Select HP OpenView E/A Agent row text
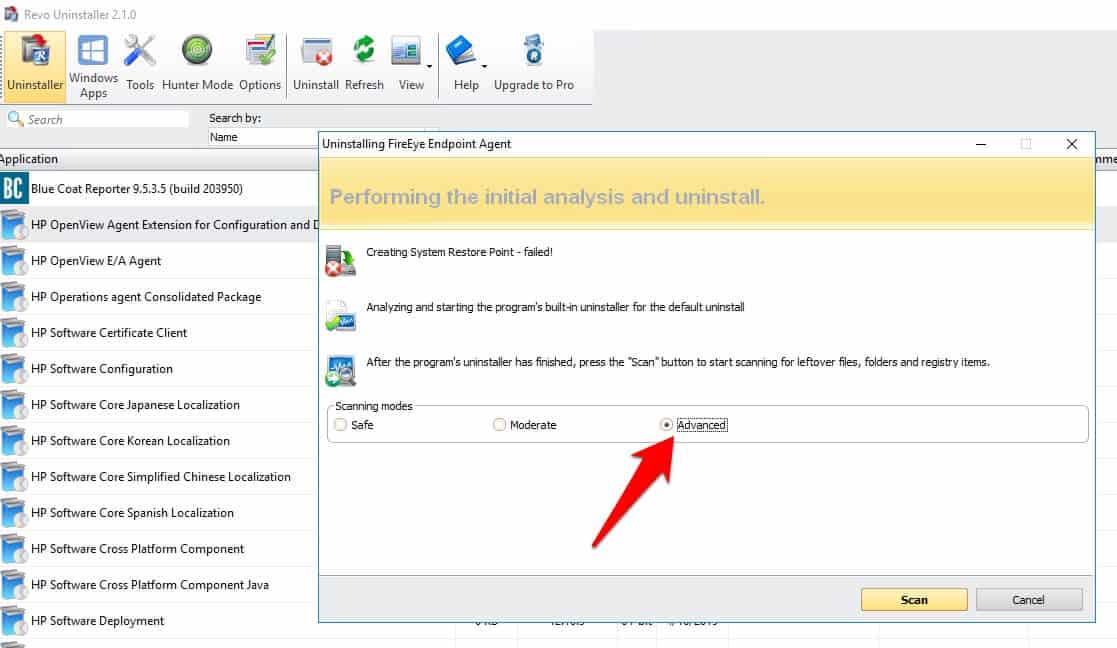1117x648 pixels. tap(96, 261)
